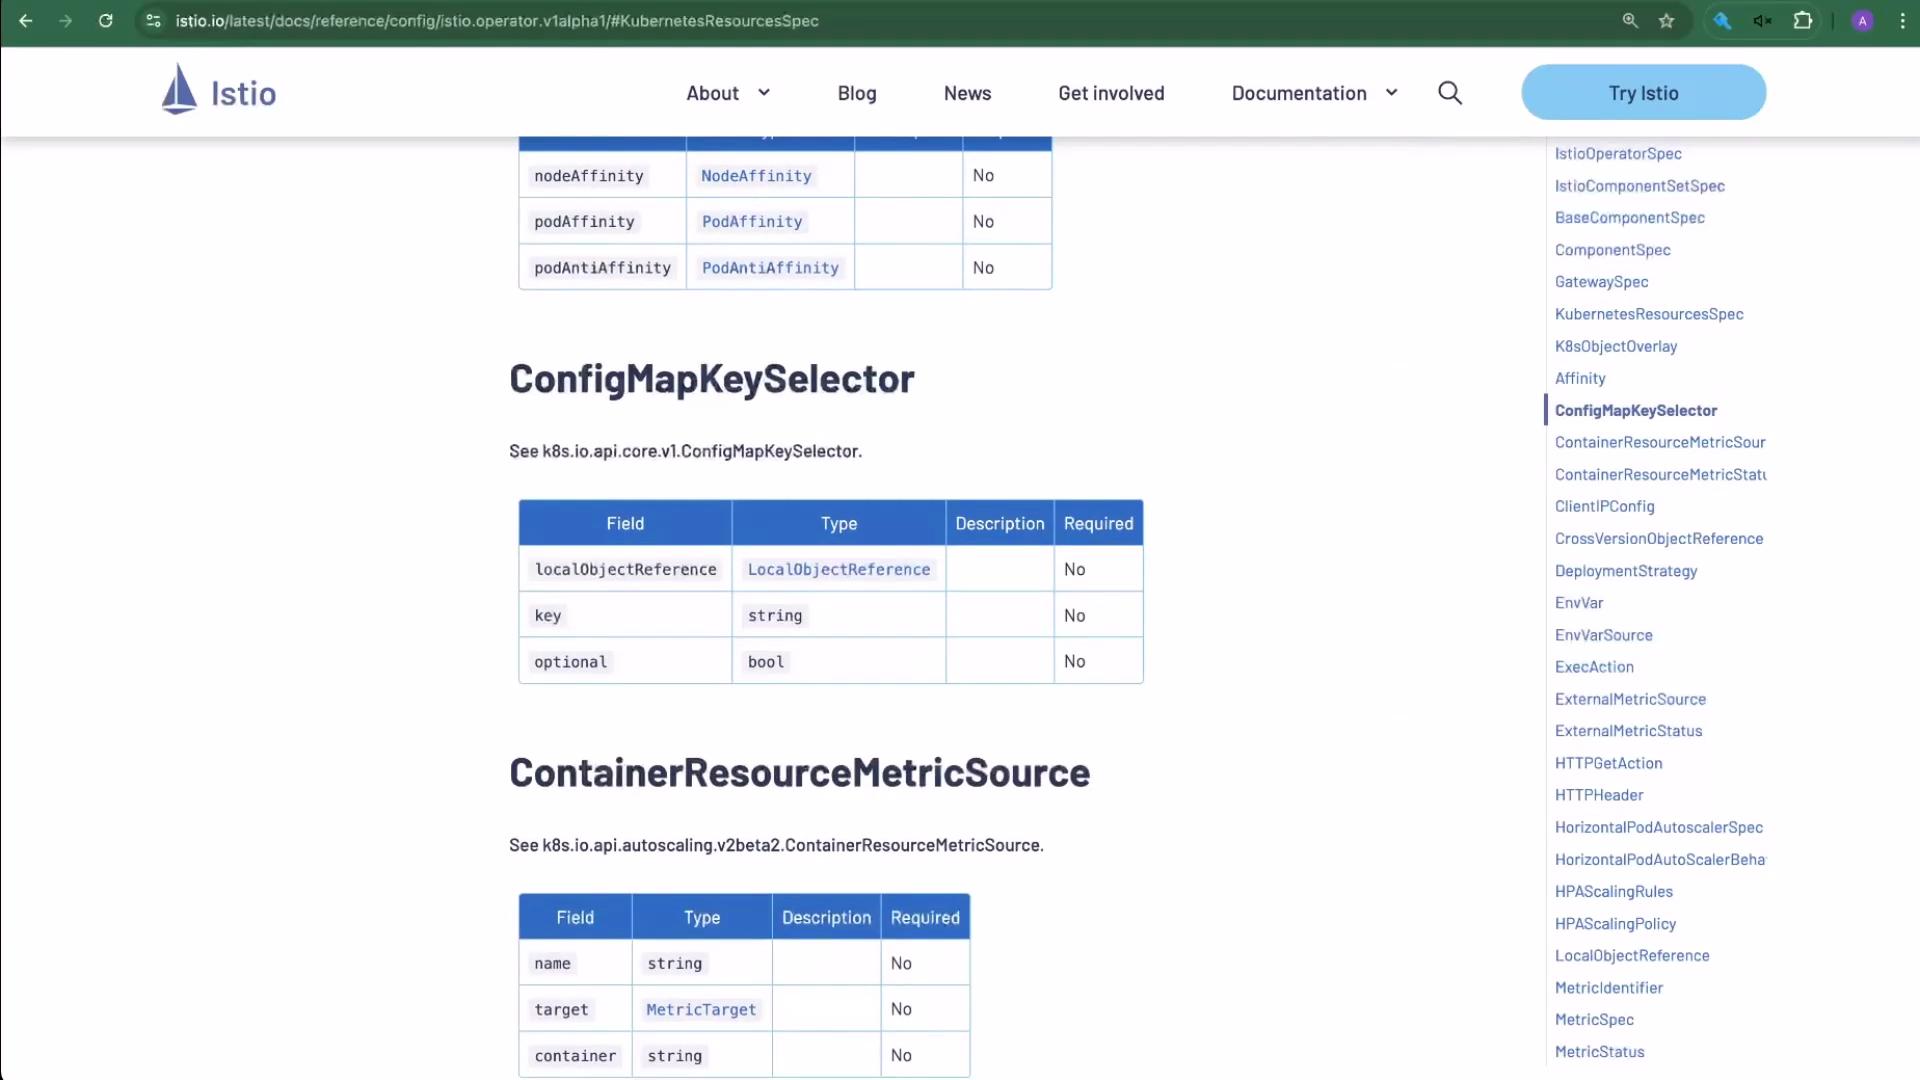Open Get involved page
This screenshot has height=1080, width=1920.
[x=1111, y=93]
